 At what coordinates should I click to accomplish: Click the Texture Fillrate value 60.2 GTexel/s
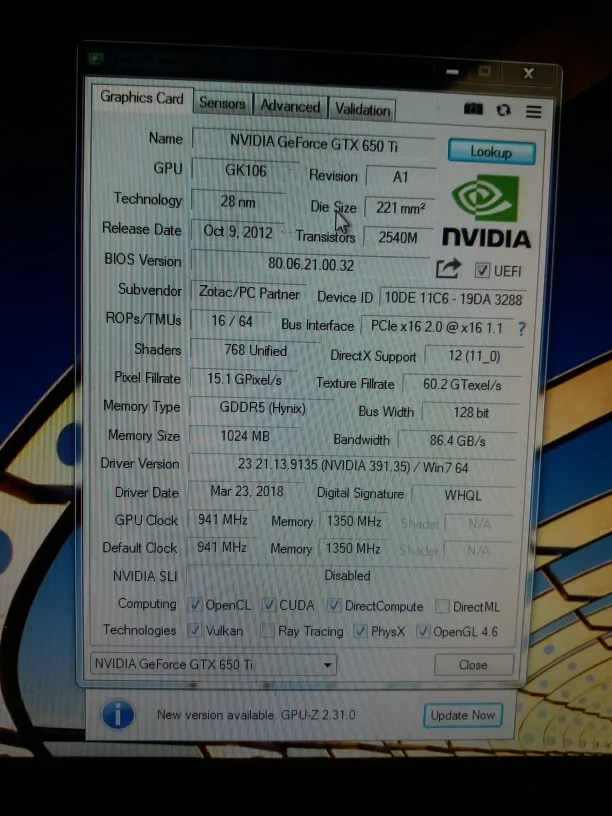[x=462, y=385]
